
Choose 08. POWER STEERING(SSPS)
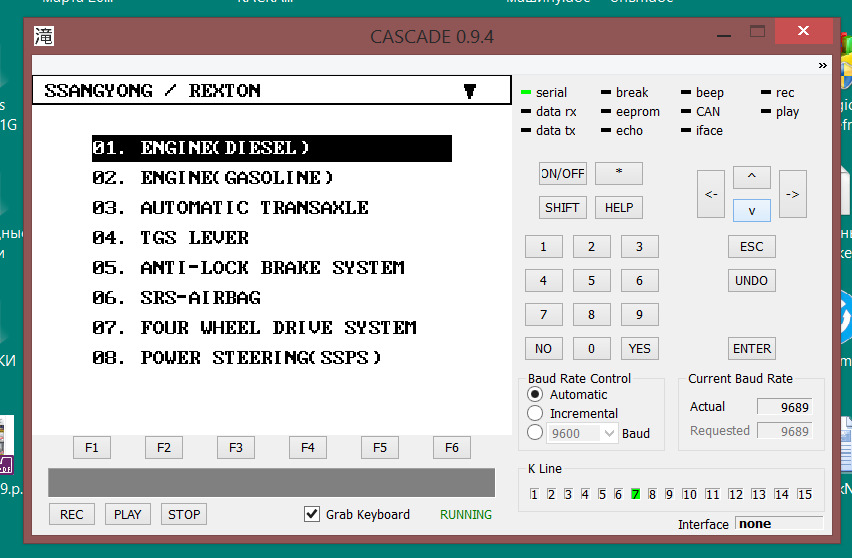pos(236,358)
